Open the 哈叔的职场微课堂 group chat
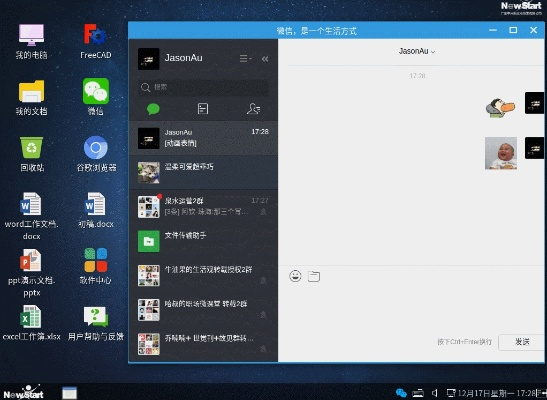Viewport: 547px width, 400px height. (203, 309)
